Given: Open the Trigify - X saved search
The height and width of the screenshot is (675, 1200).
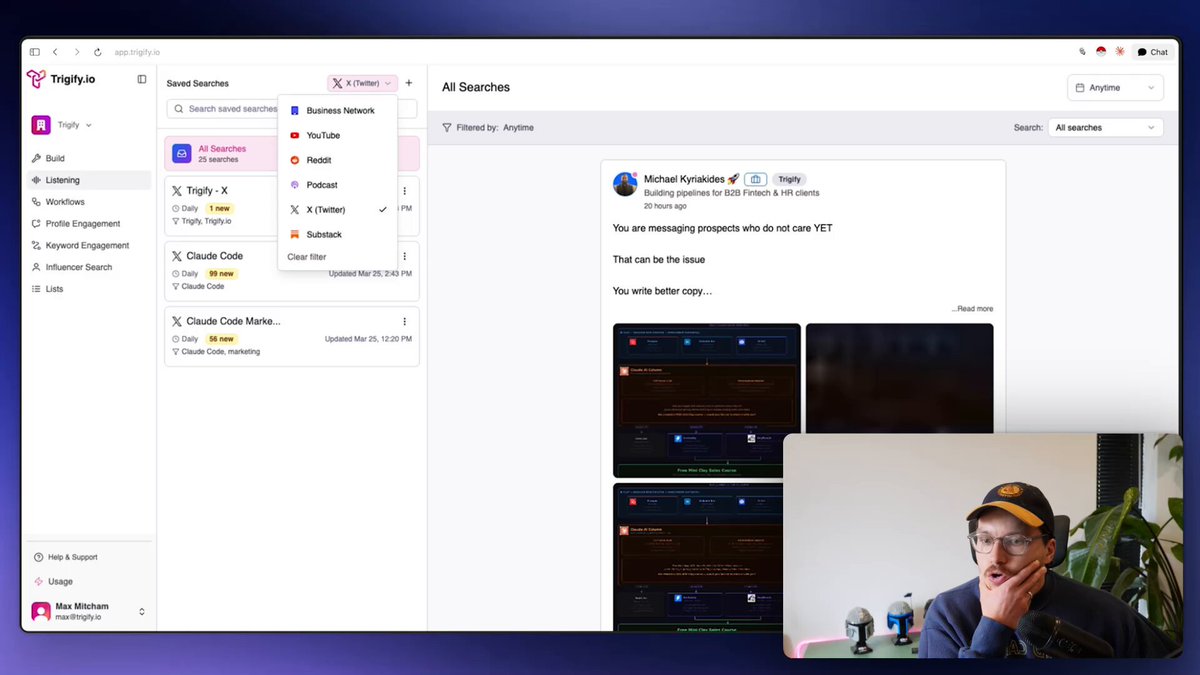Looking at the screenshot, I should pyautogui.click(x=292, y=204).
